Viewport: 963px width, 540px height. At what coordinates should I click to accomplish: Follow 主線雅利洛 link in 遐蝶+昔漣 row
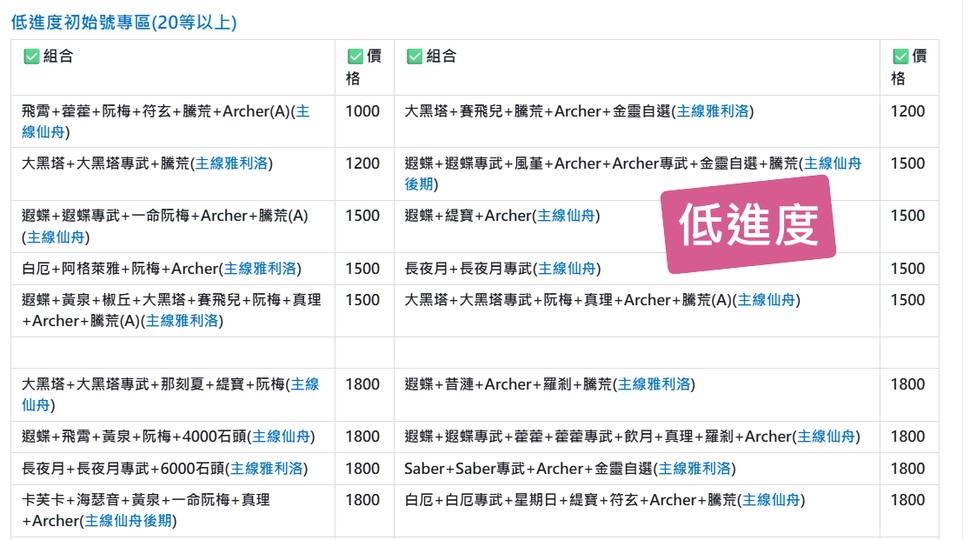point(654,385)
